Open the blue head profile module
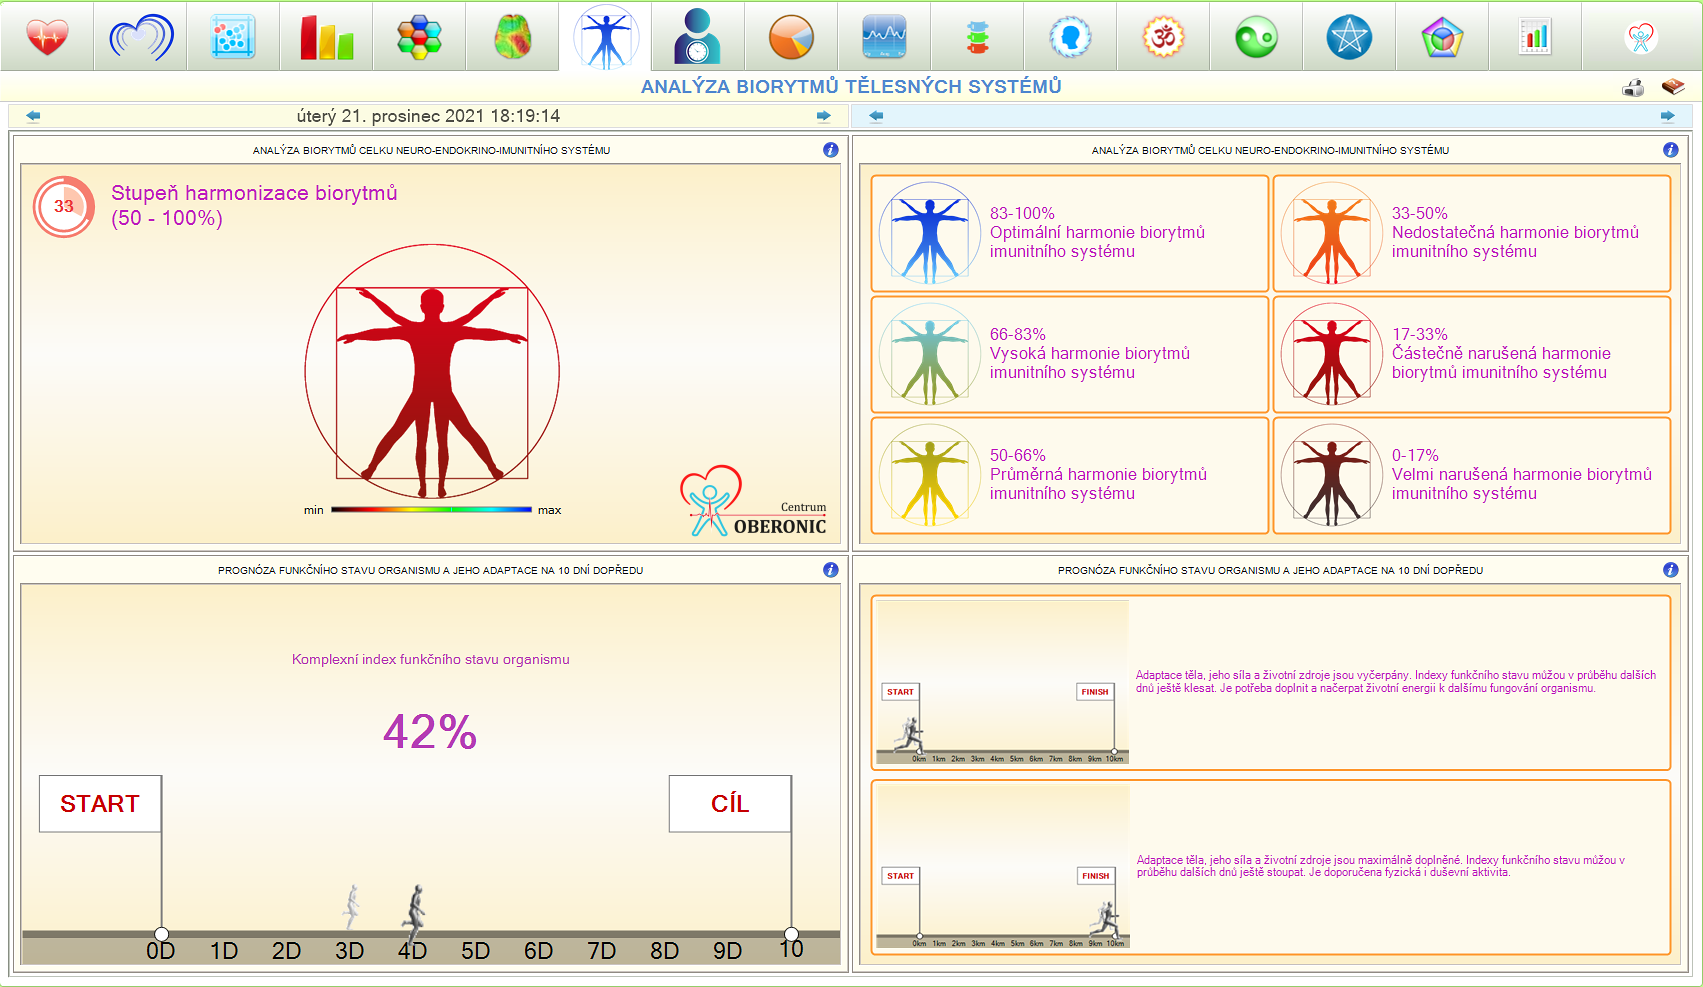This screenshot has height=987, width=1703. click(x=1070, y=37)
